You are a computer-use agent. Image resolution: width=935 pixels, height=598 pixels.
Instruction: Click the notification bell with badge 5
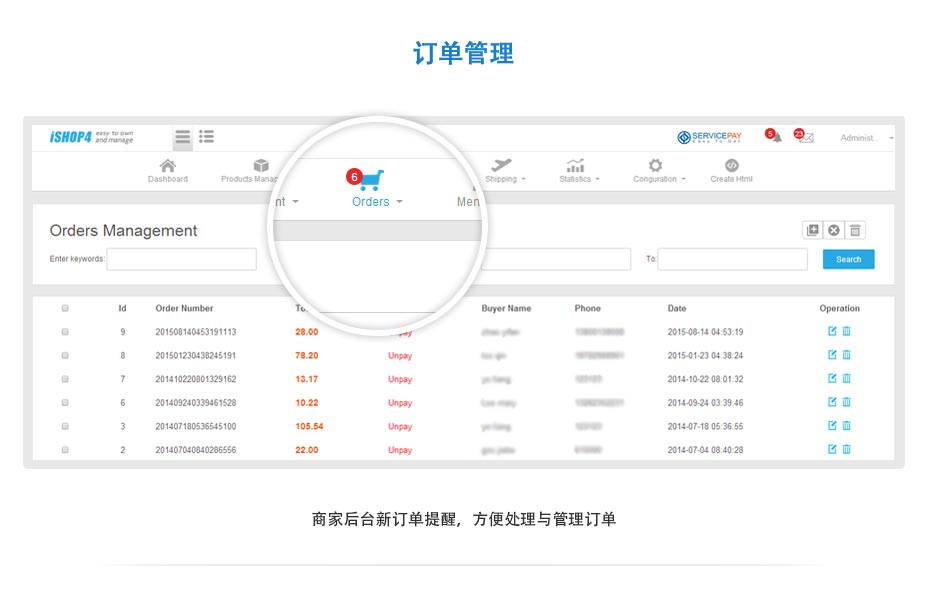[x=775, y=137]
